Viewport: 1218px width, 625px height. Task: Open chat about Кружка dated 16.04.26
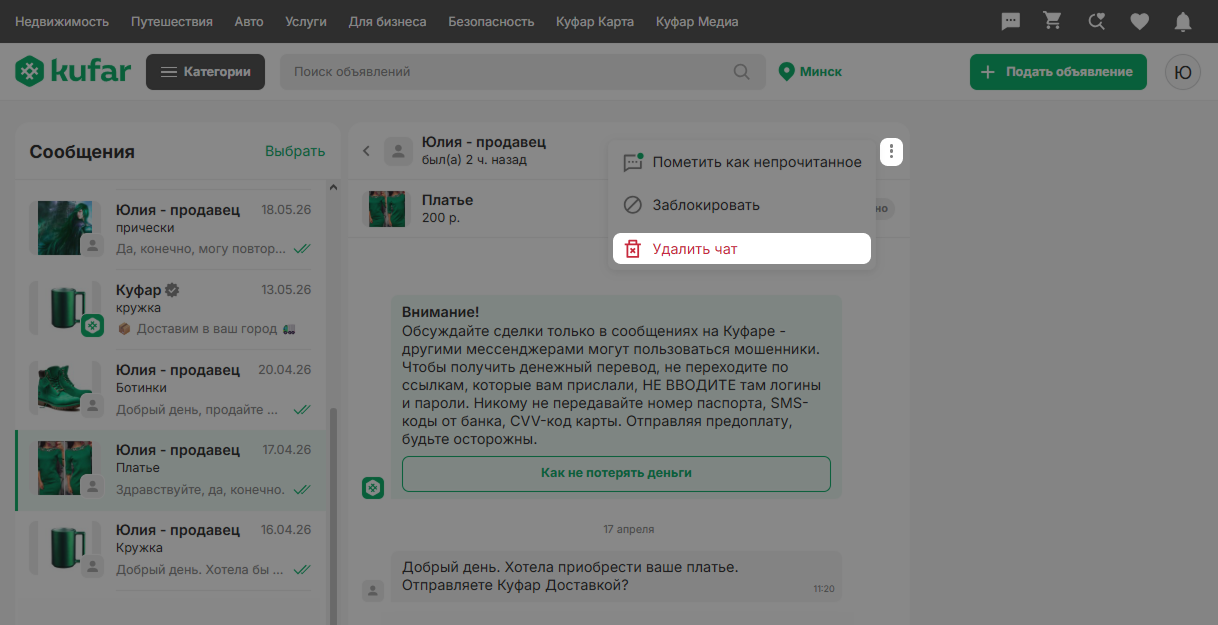point(171,550)
